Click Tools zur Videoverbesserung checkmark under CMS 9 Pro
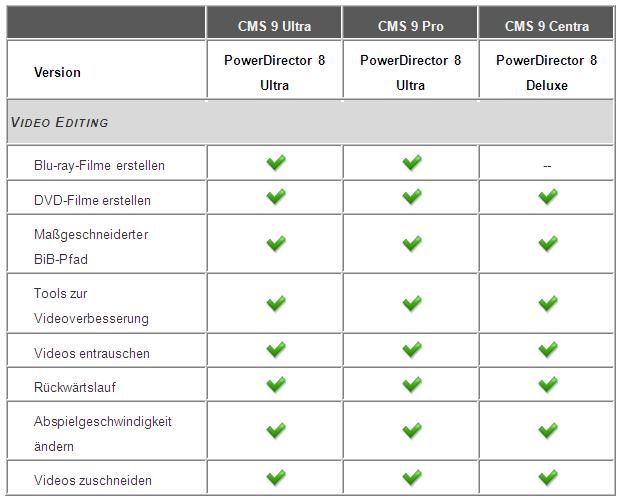Image resolution: width=628 pixels, height=504 pixels. pyautogui.click(x=412, y=303)
